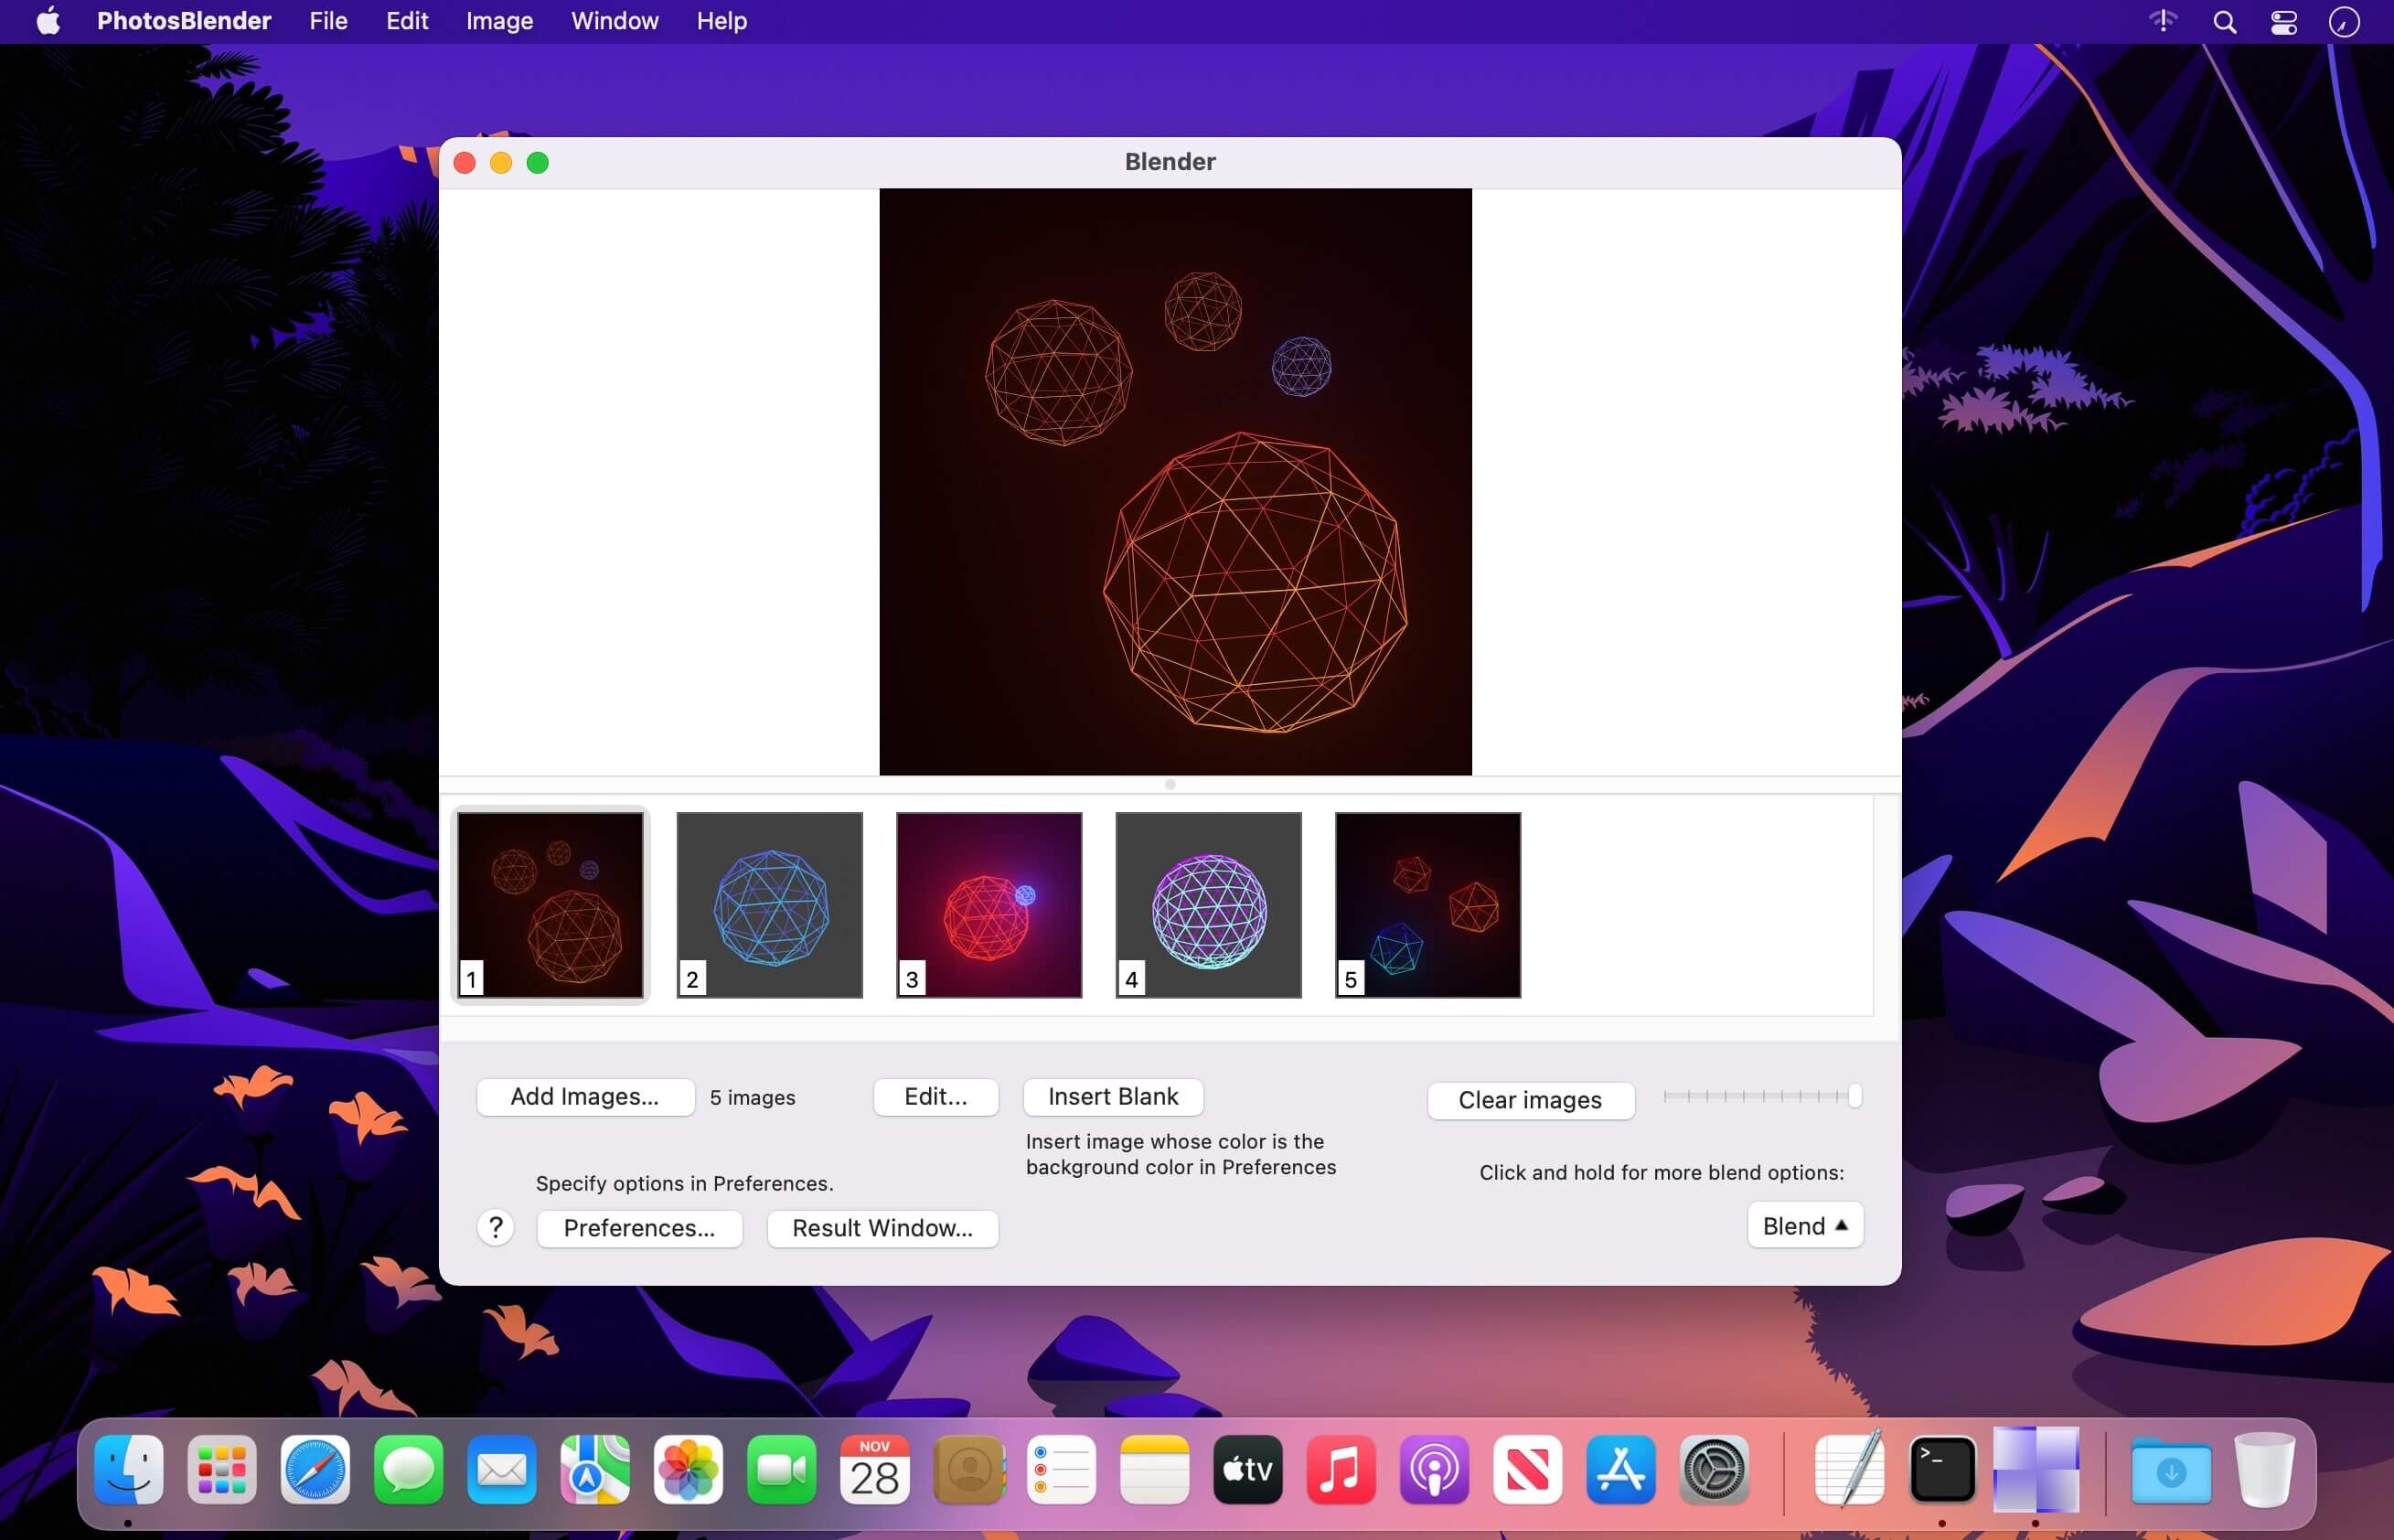Open the Image menu
Image resolution: width=2394 pixels, height=1540 pixels.
coord(499,21)
